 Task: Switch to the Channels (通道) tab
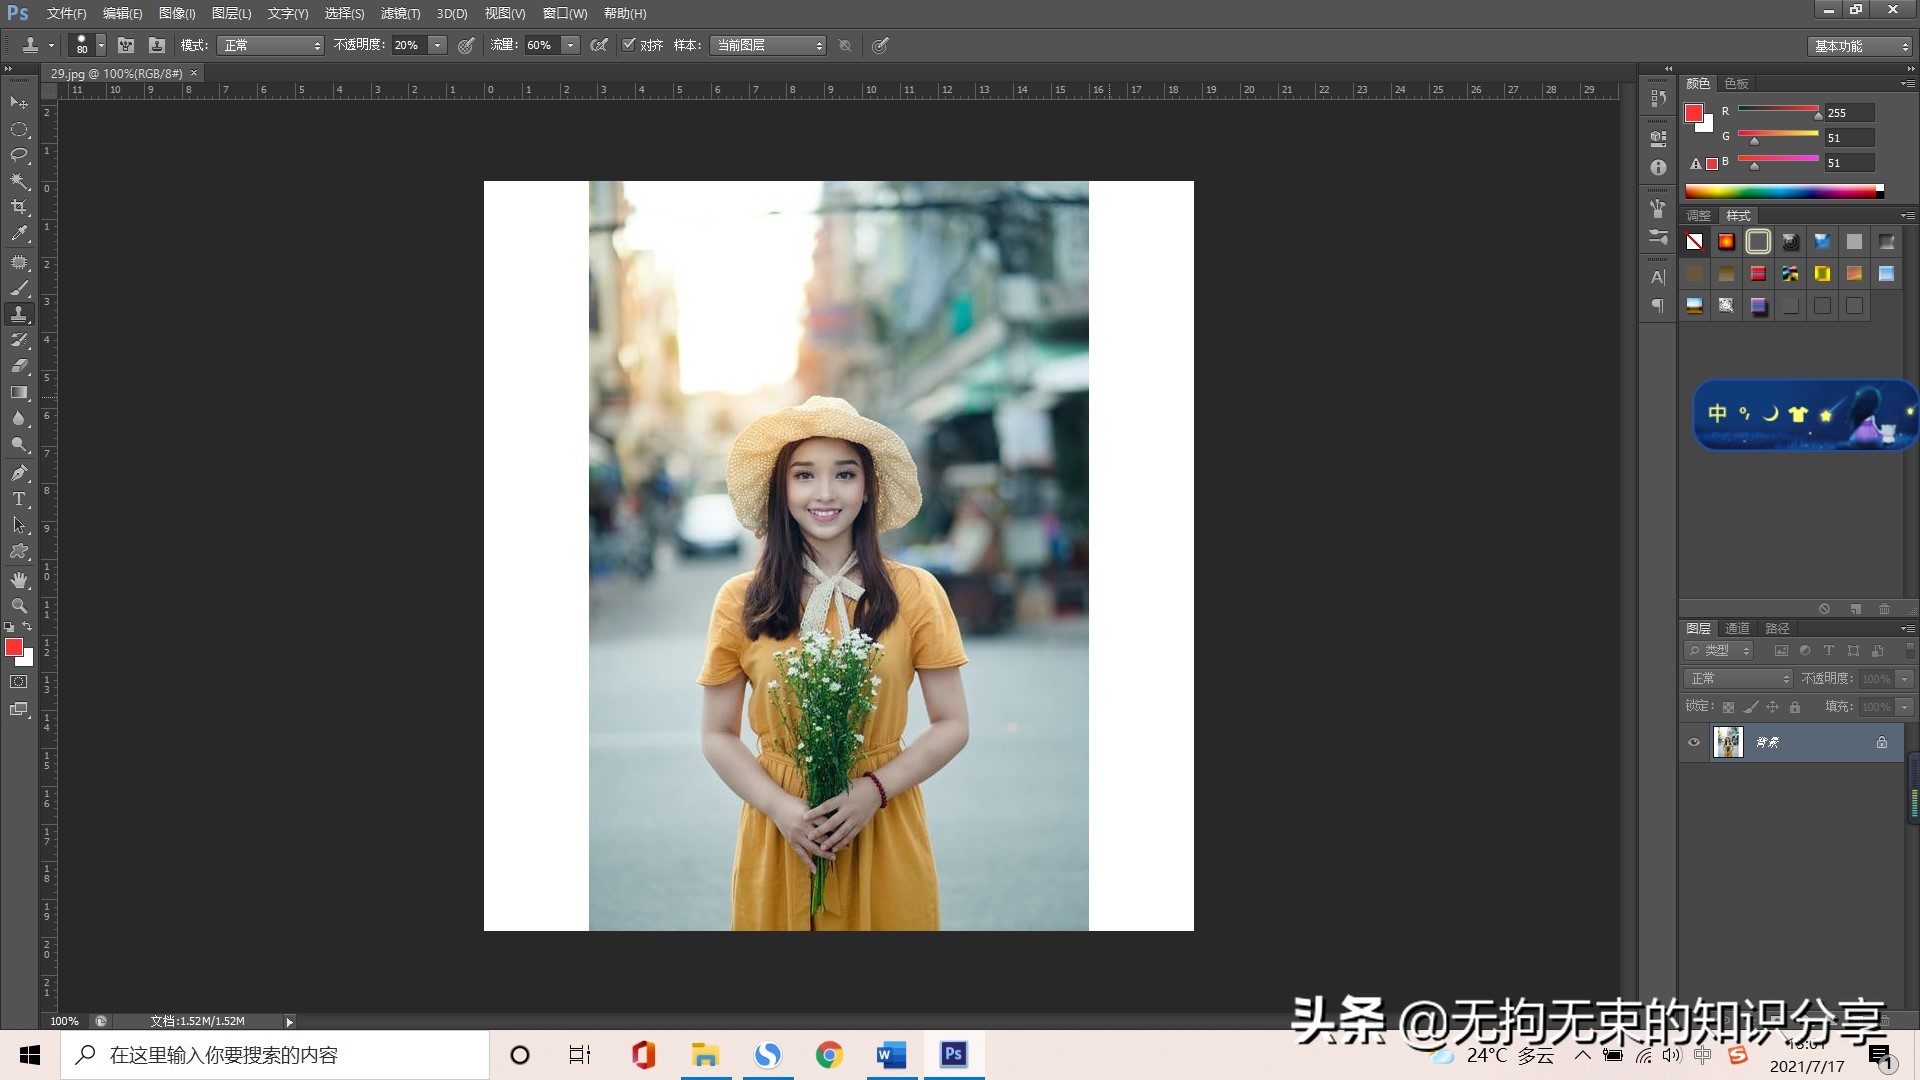click(x=1737, y=628)
